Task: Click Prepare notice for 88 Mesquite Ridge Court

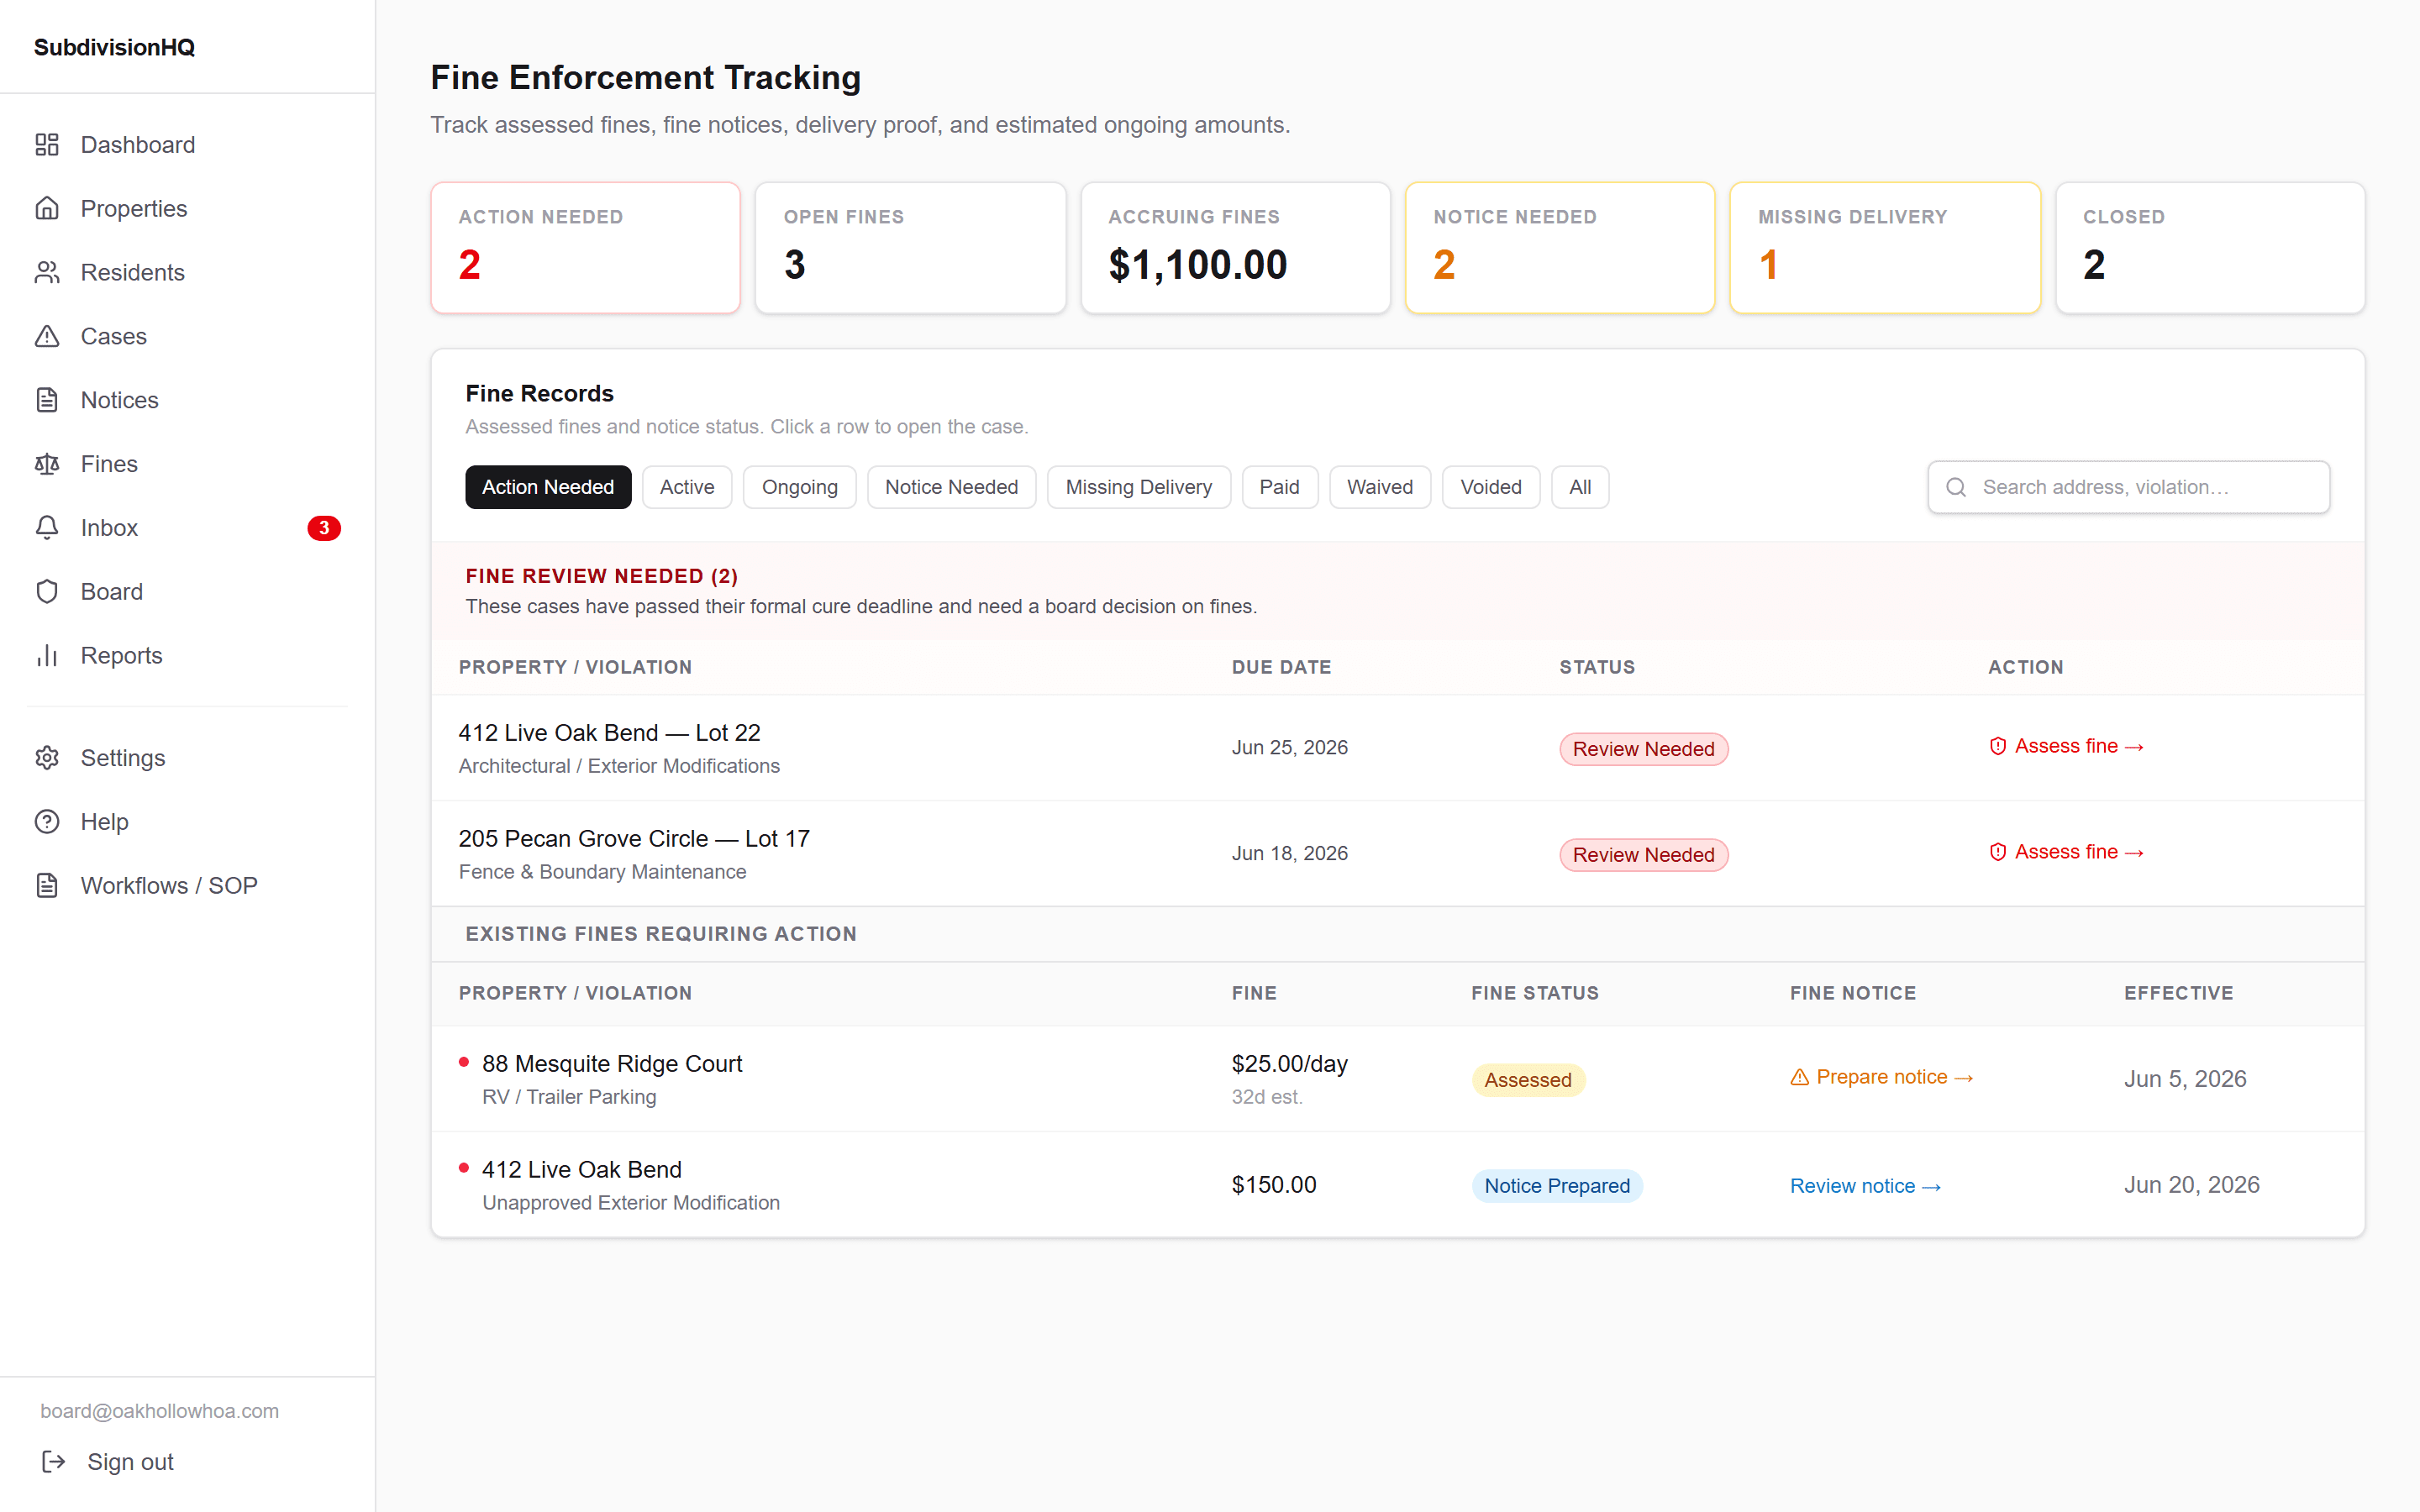Action: point(1881,1077)
